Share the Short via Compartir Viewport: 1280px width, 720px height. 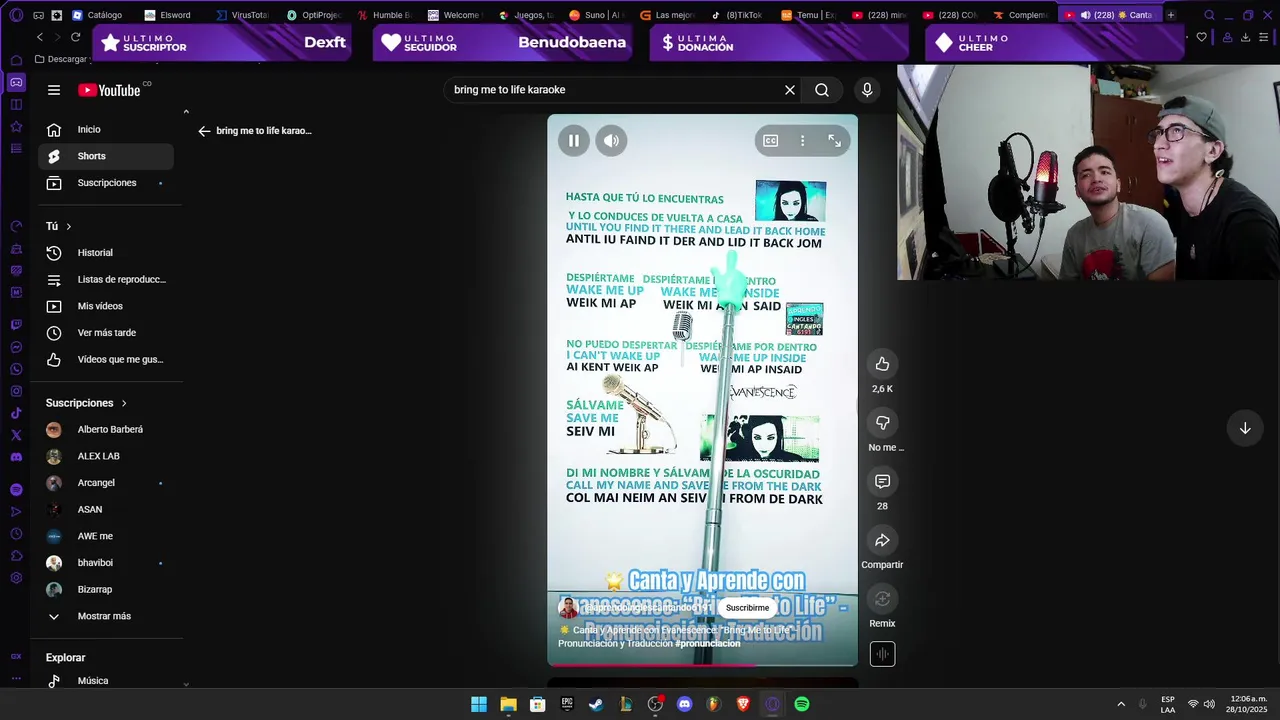point(882,541)
